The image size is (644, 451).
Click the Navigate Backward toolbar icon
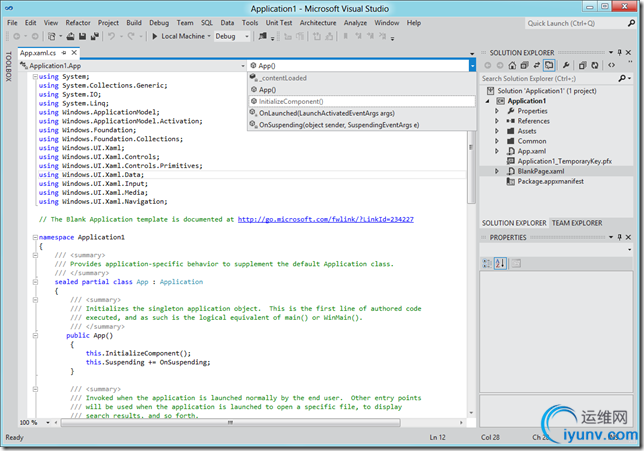(17, 37)
